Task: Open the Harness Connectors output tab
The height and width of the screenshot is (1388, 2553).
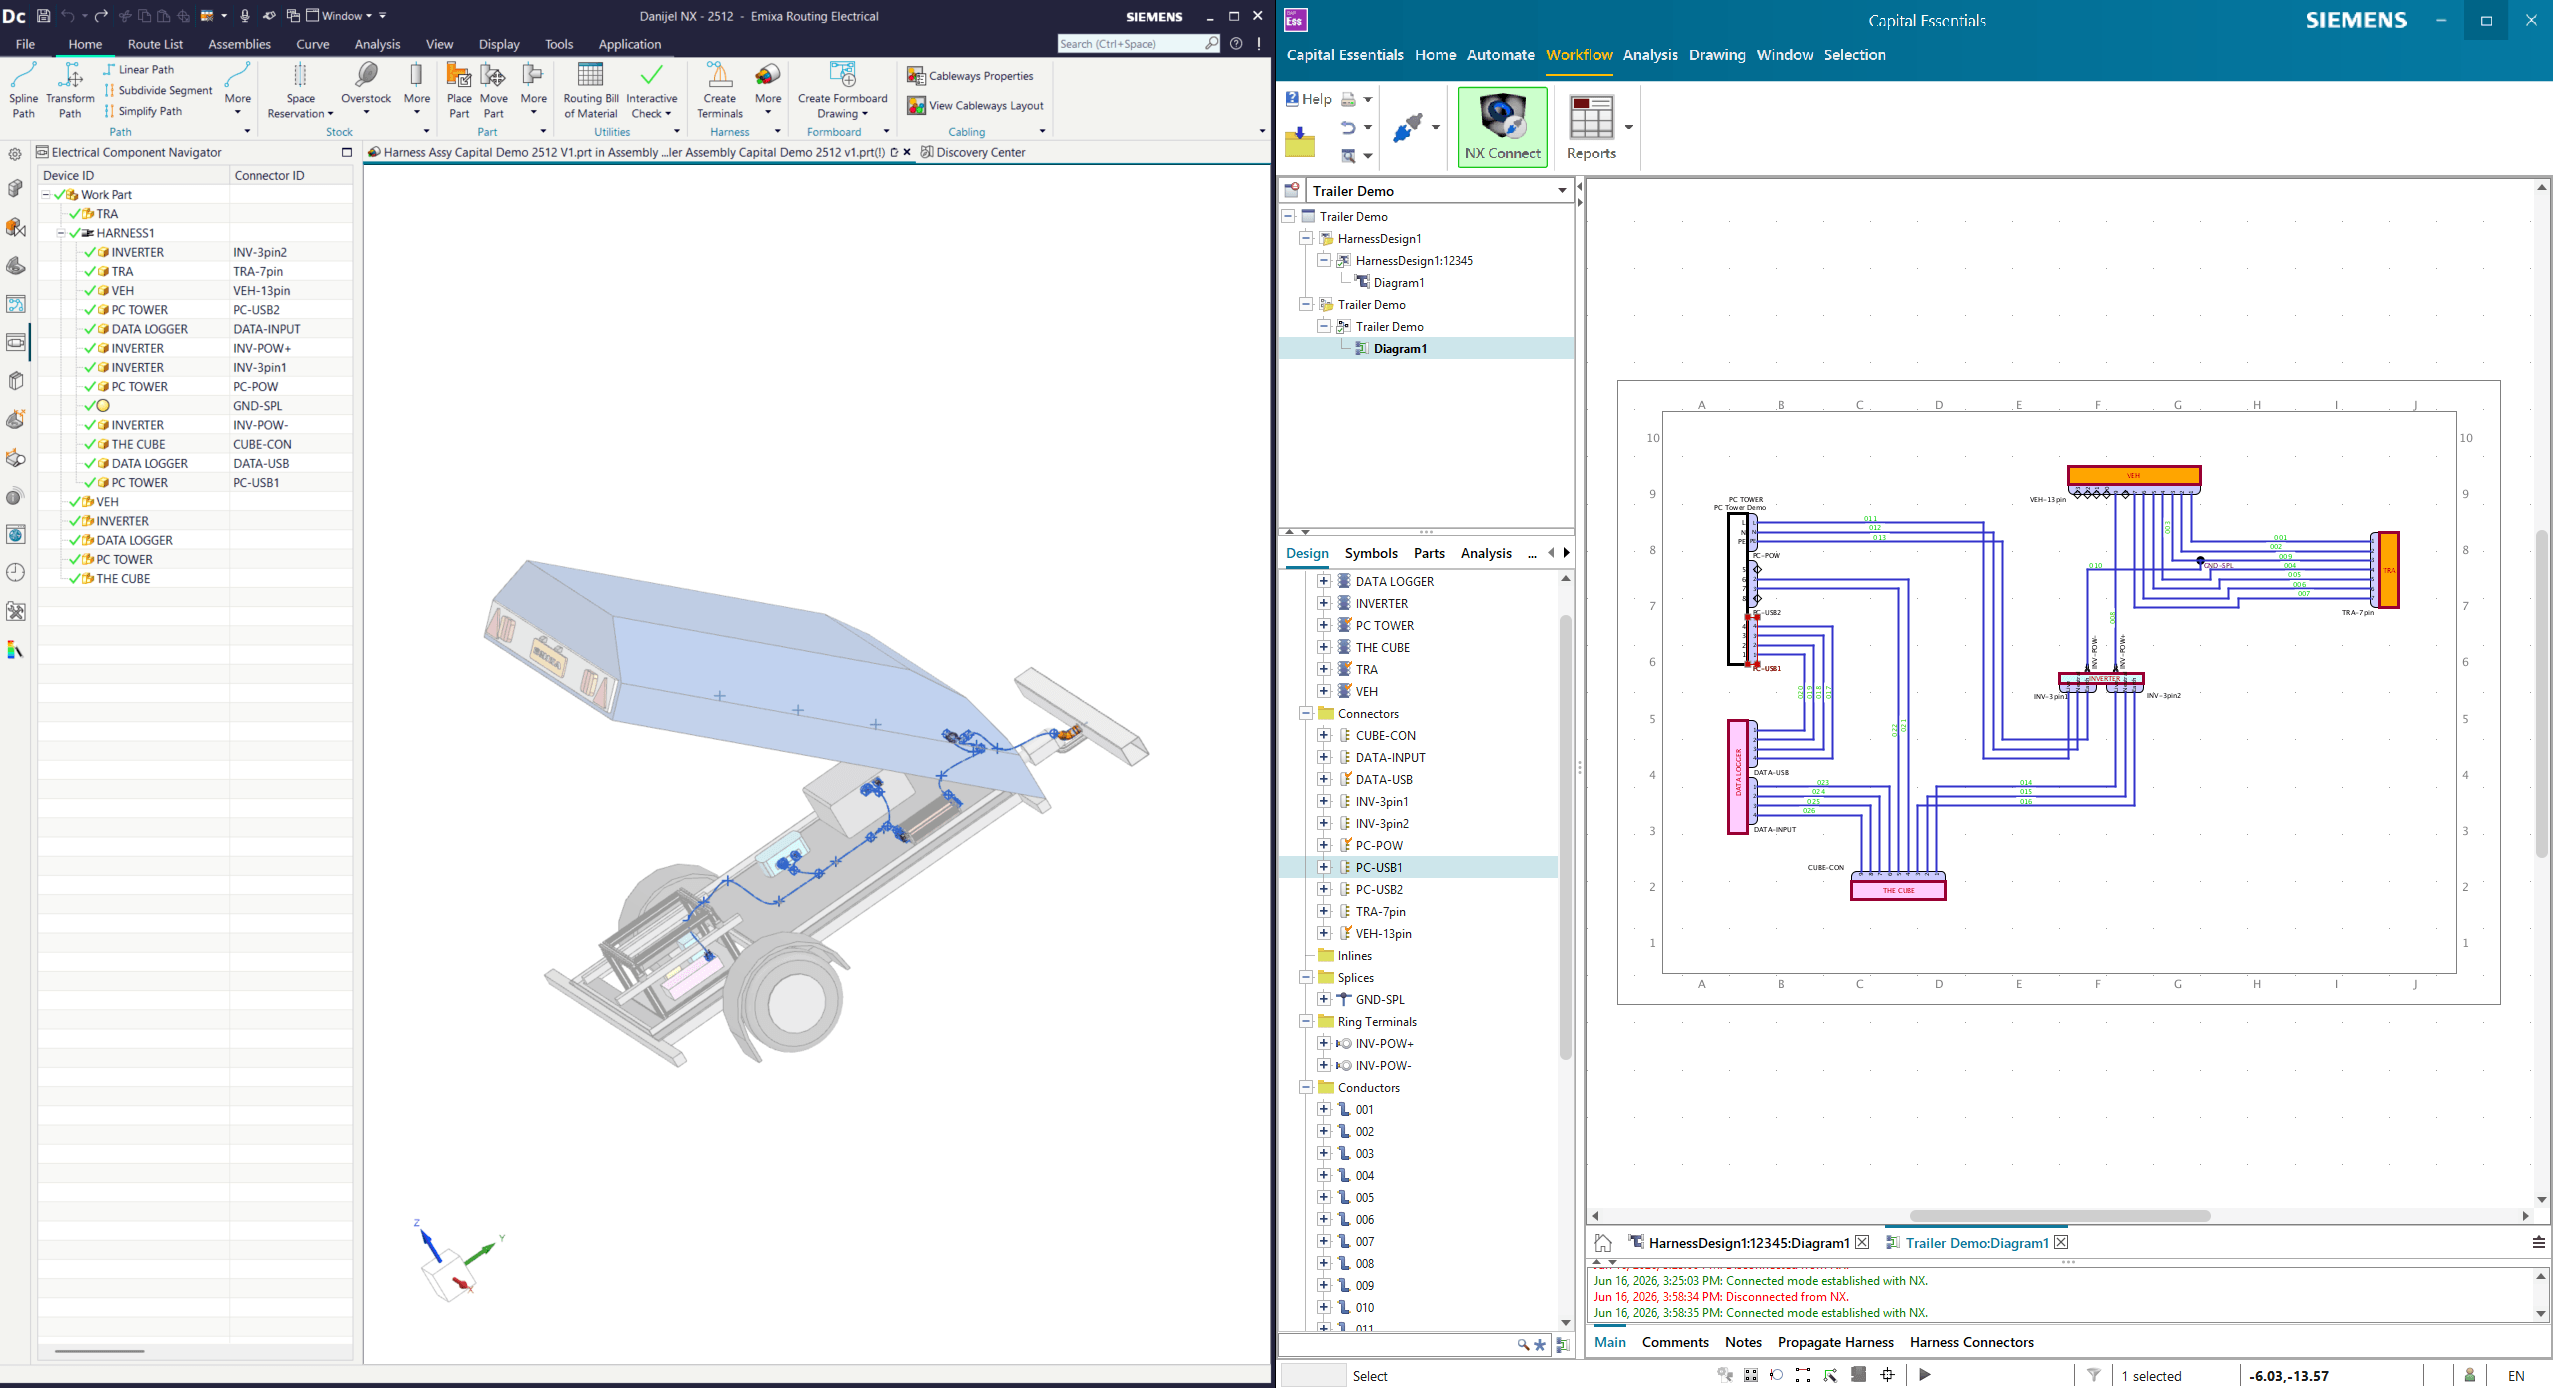Action: (x=1971, y=1343)
